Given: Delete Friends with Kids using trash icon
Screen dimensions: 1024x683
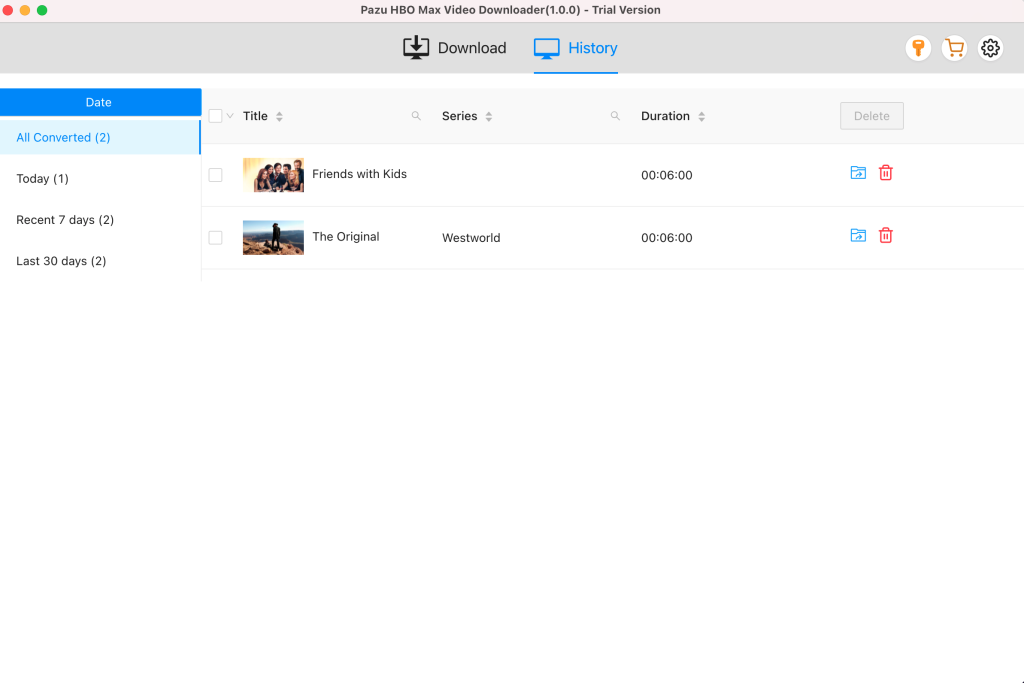Looking at the screenshot, I should pos(886,172).
